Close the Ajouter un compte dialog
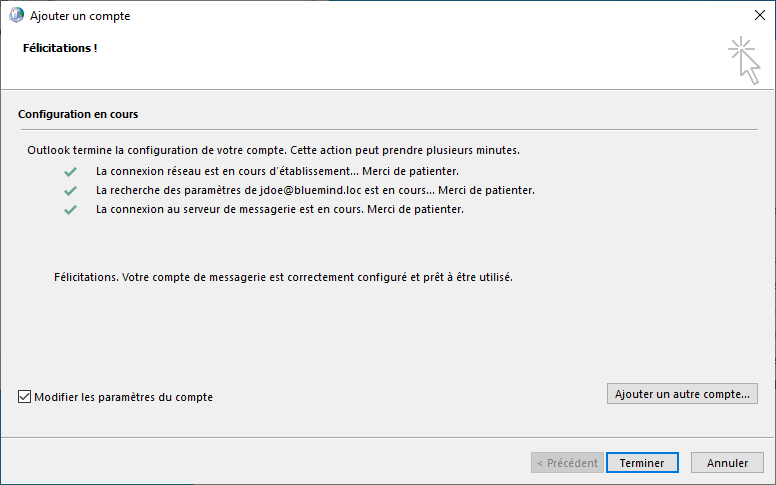The image size is (776, 485). coord(759,16)
